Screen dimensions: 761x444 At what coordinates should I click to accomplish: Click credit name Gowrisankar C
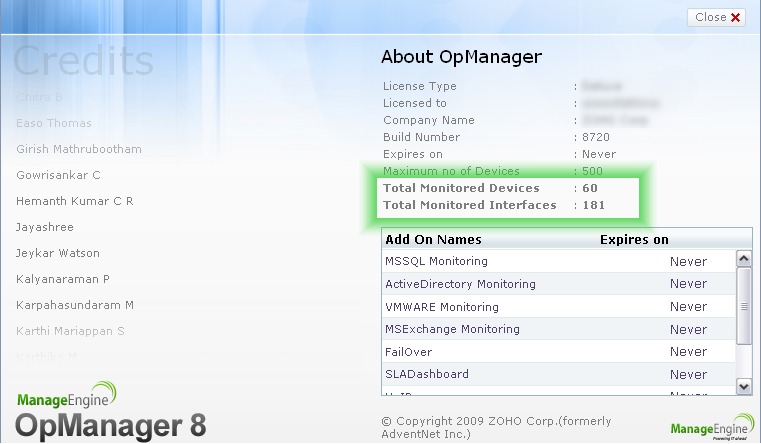58,175
